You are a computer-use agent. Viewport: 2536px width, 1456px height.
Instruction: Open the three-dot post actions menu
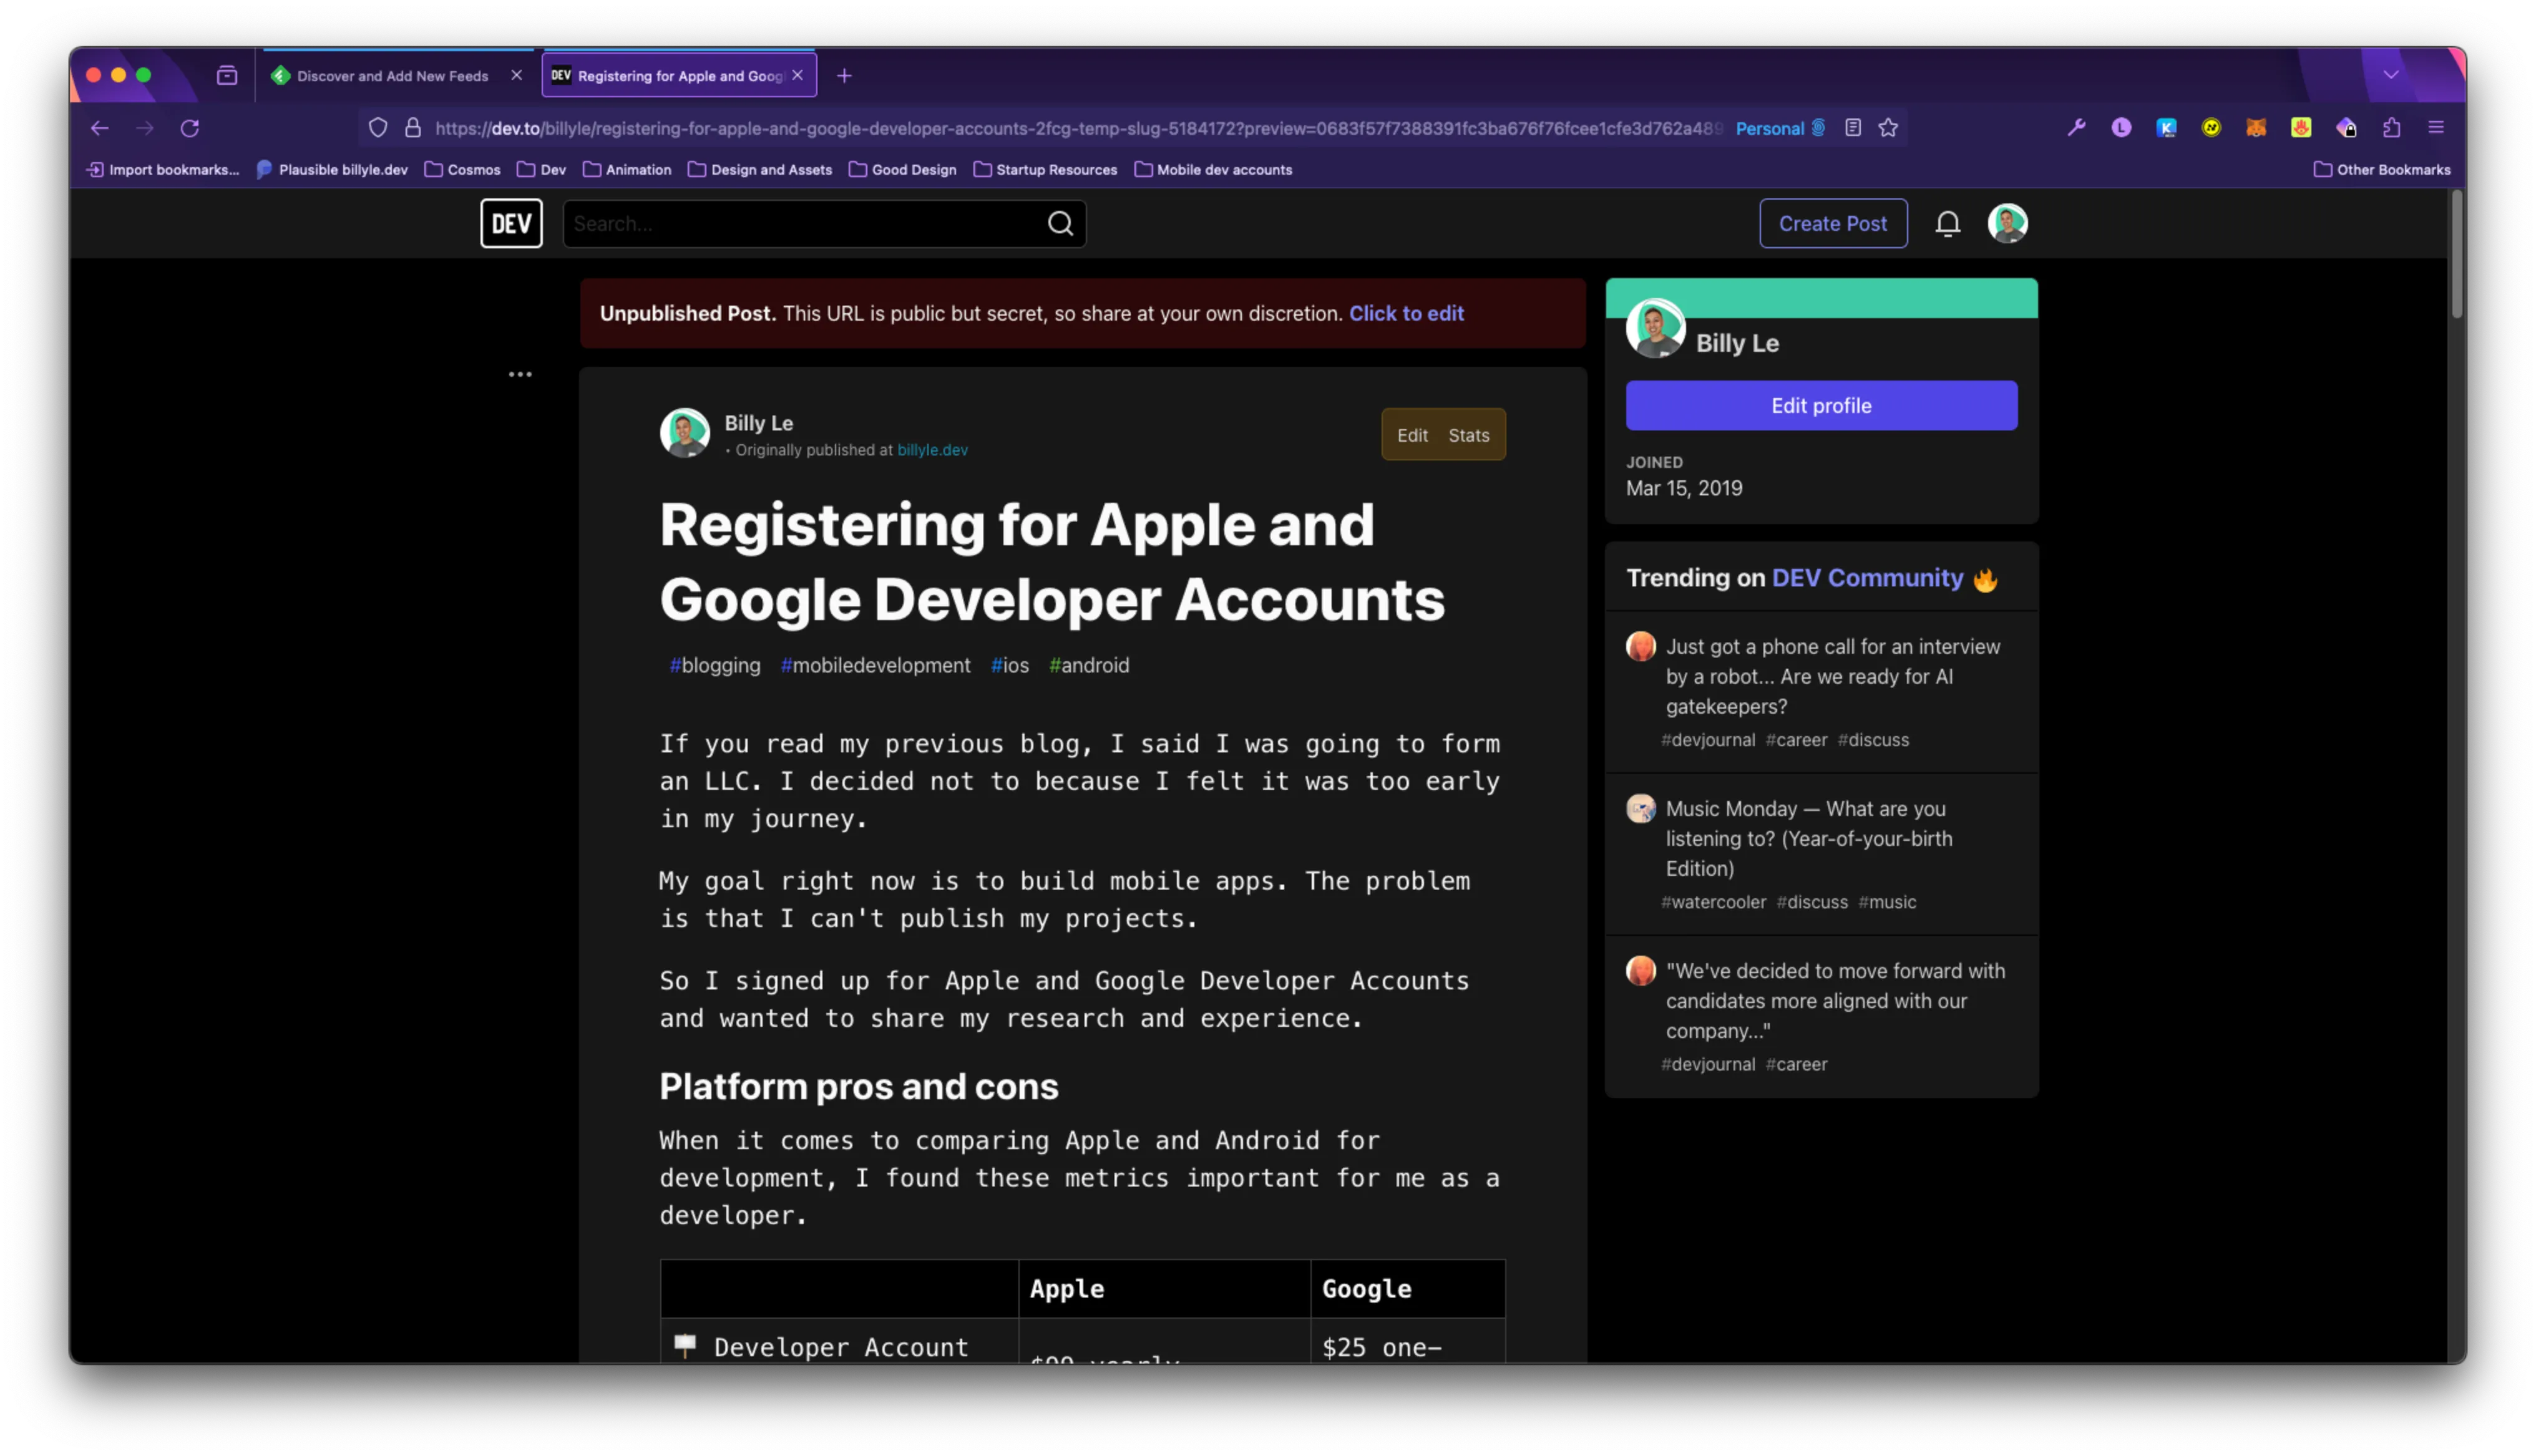point(520,375)
